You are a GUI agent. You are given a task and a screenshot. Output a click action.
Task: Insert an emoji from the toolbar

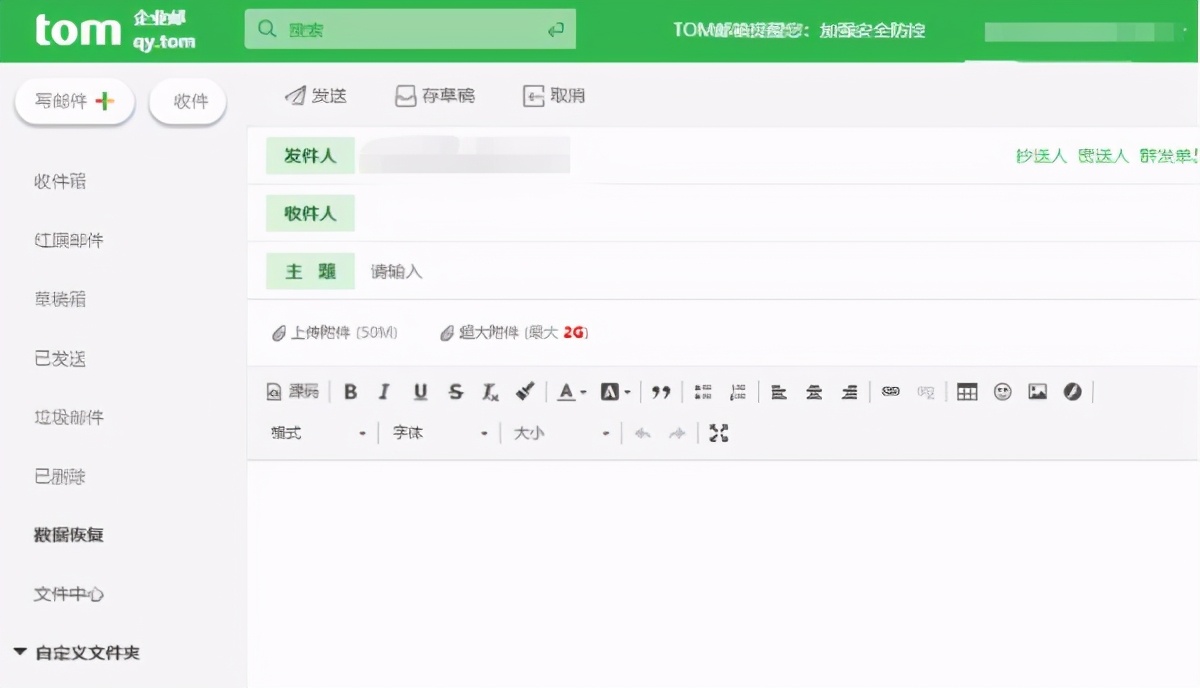(x=1002, y=391)
